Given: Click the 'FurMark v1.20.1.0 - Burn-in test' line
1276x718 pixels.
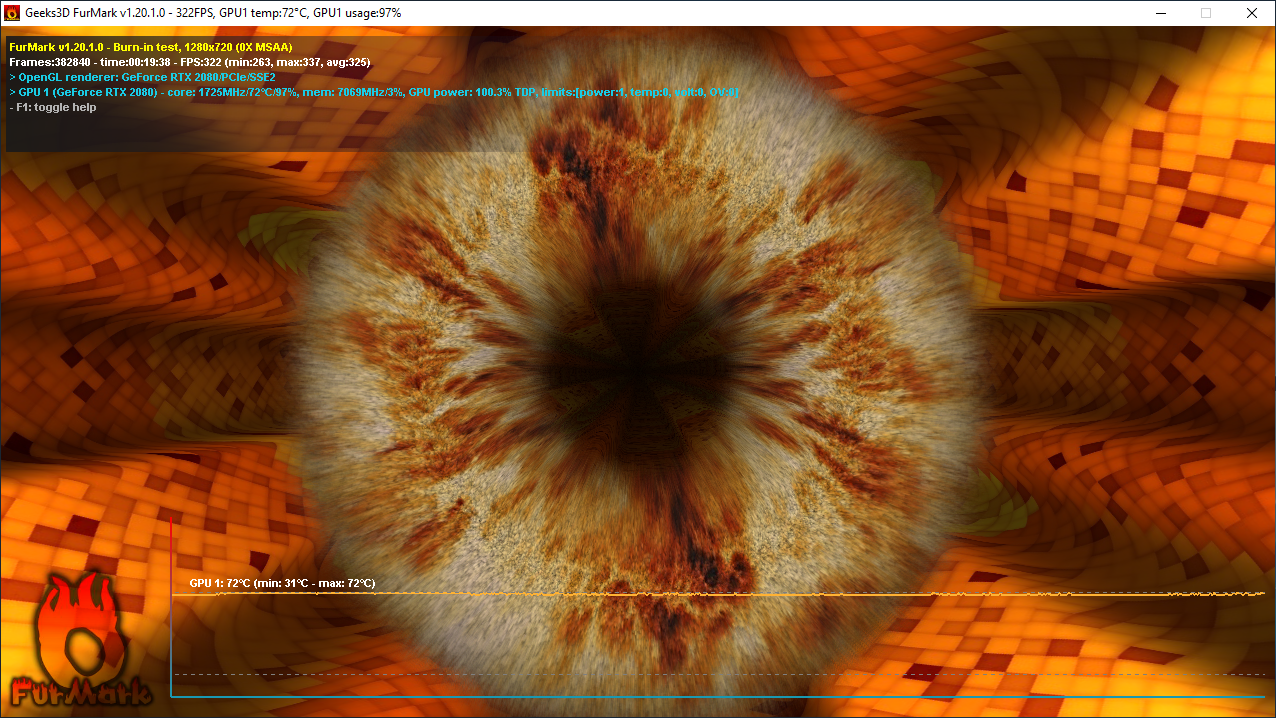Looking at the screenshot, I should [151, 47].
